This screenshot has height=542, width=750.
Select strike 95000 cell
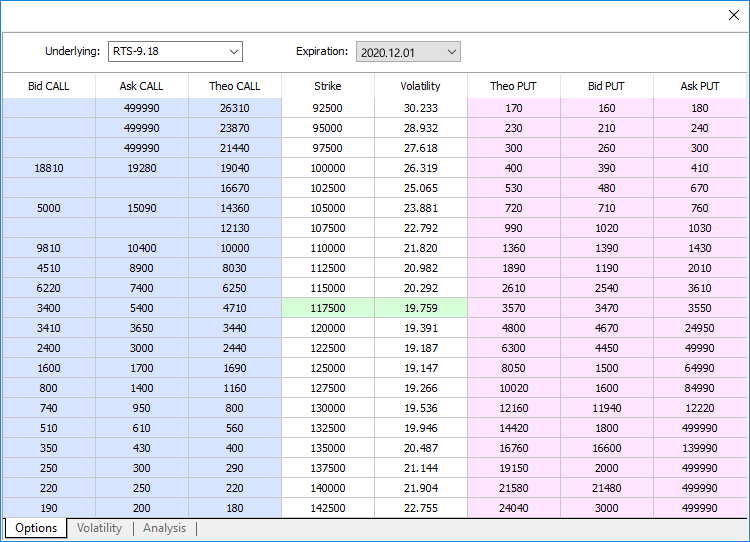tap(328, 128)
